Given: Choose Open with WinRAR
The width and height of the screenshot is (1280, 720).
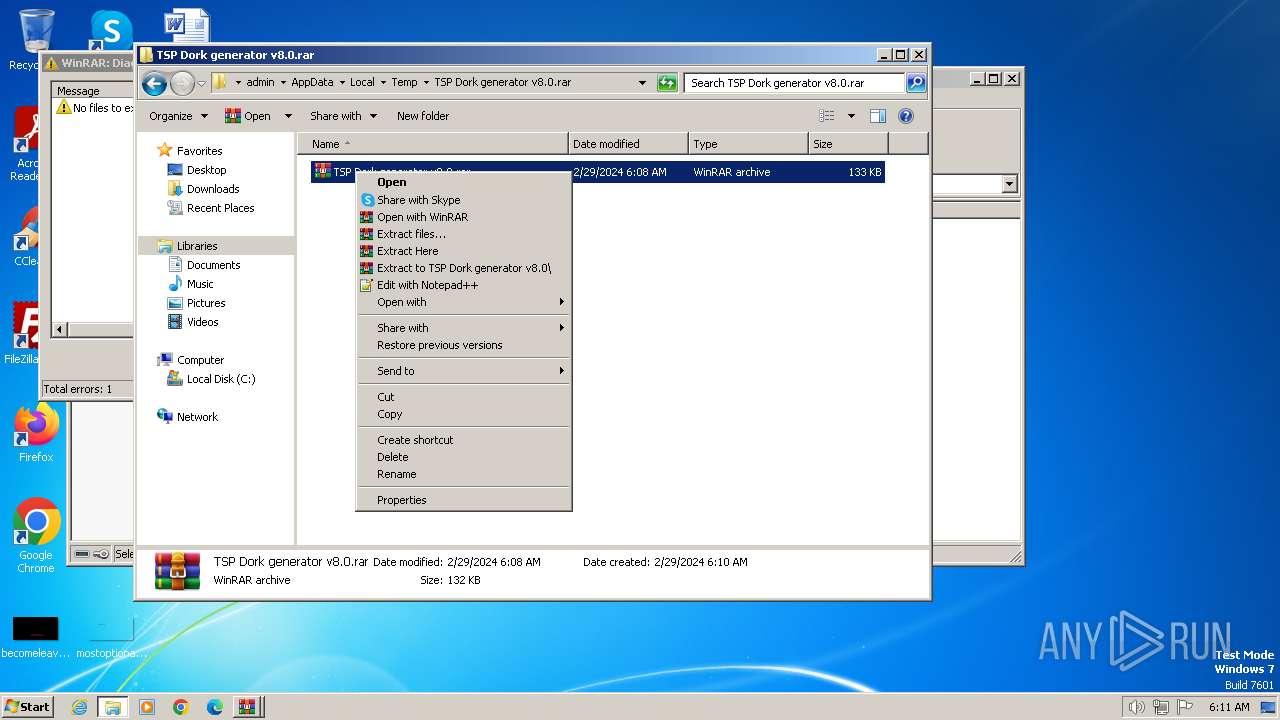Looking at the screenshot, I should [x=464, y=217].
